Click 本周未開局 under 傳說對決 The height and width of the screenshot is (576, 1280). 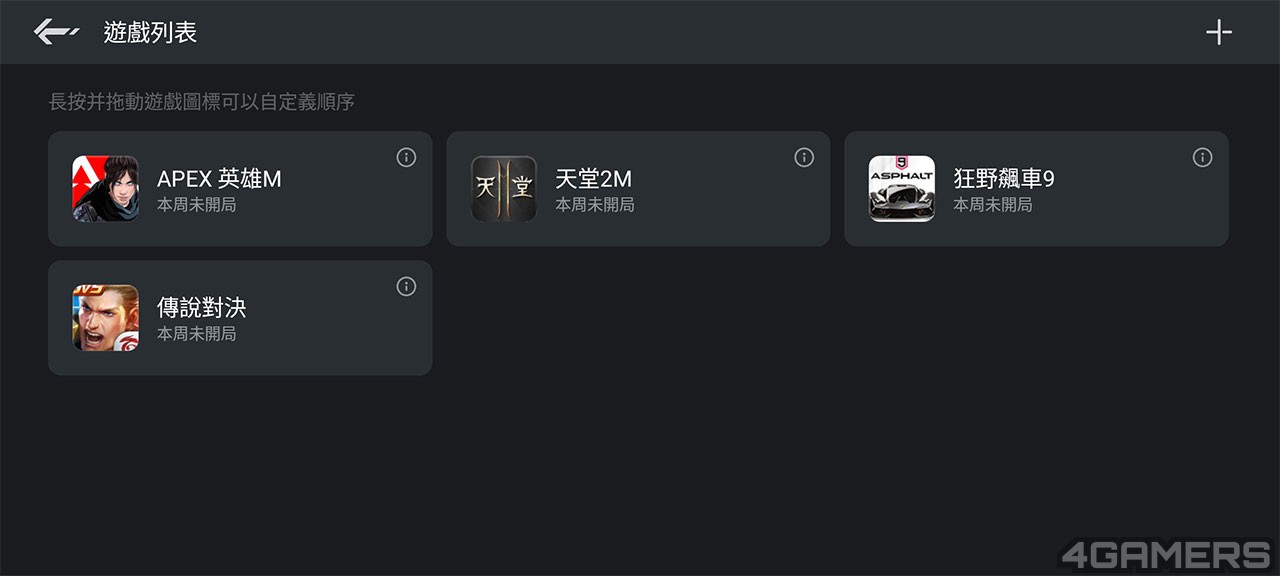(196, 334)
